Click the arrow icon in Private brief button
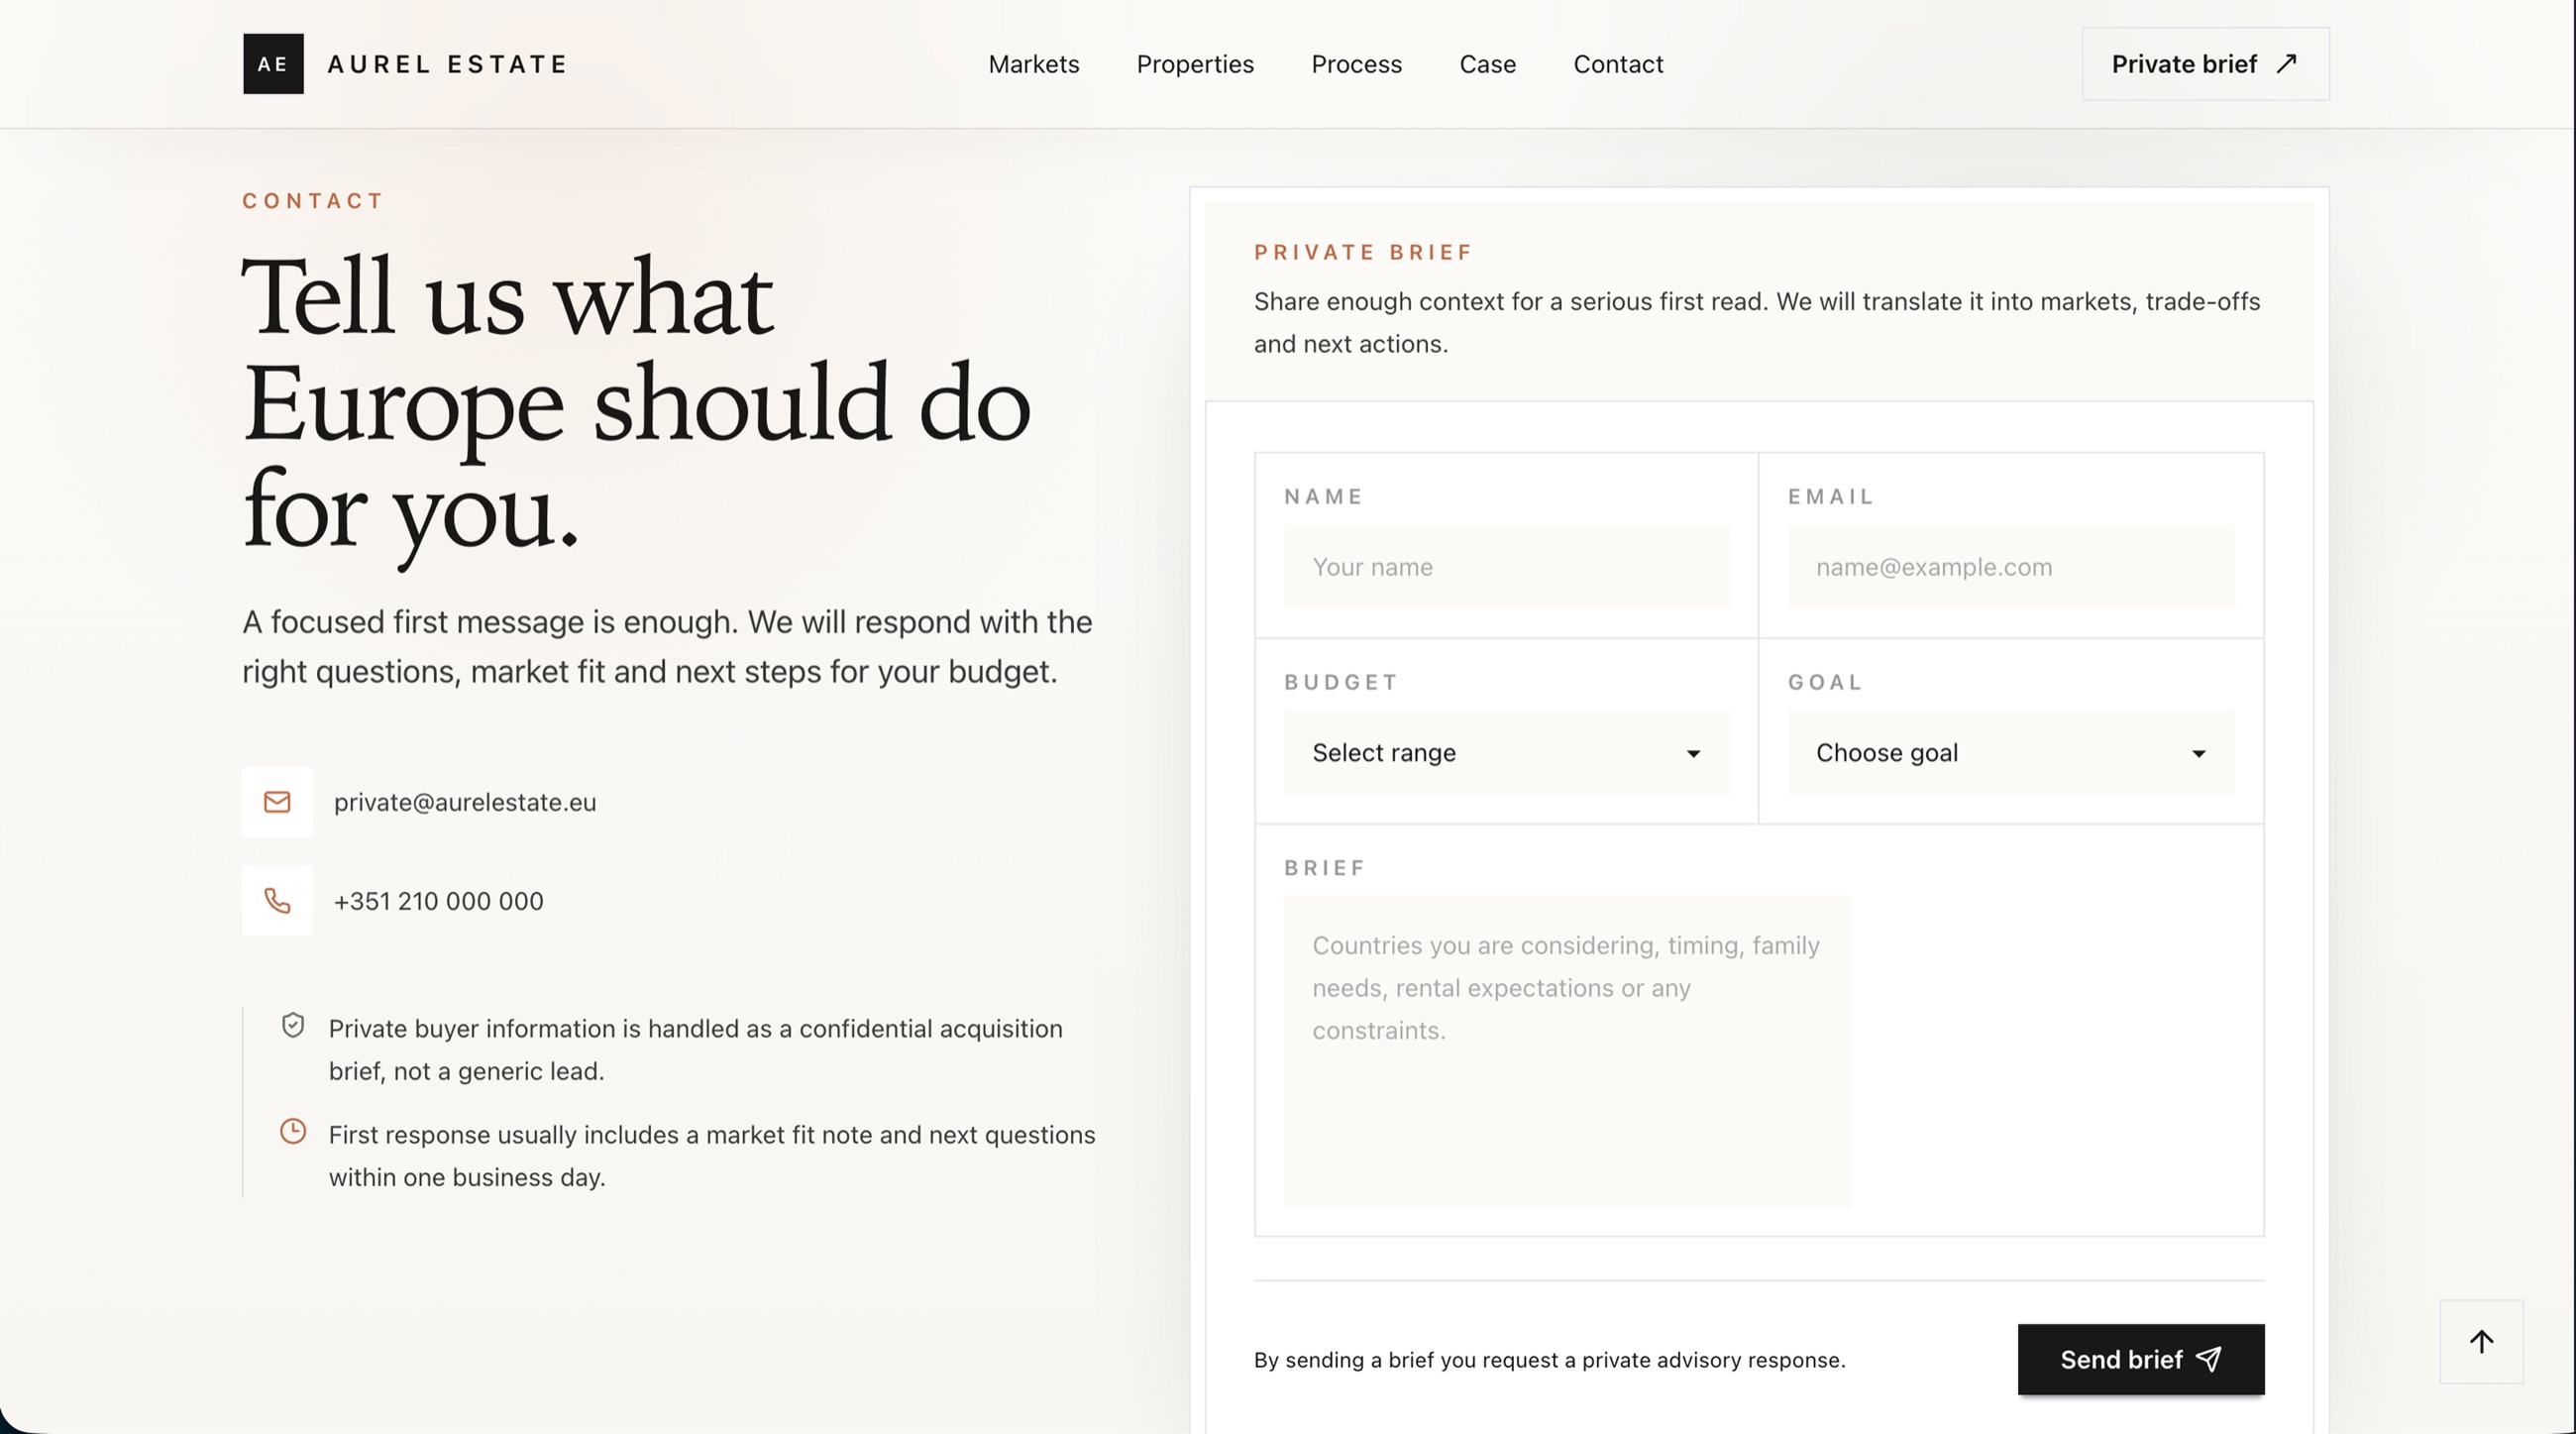This screenshot has height=1434, width=2576. point(2286,64)
